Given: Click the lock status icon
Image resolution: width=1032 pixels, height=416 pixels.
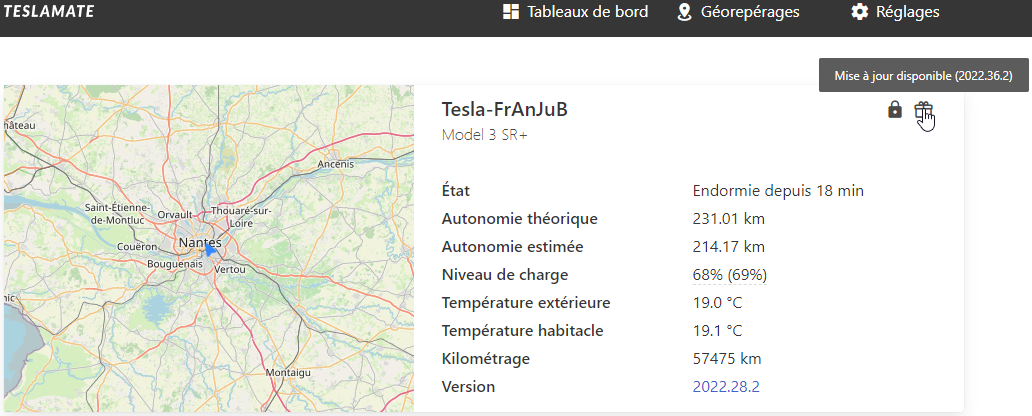Looking at the screenshot, I should click(894, 109).
